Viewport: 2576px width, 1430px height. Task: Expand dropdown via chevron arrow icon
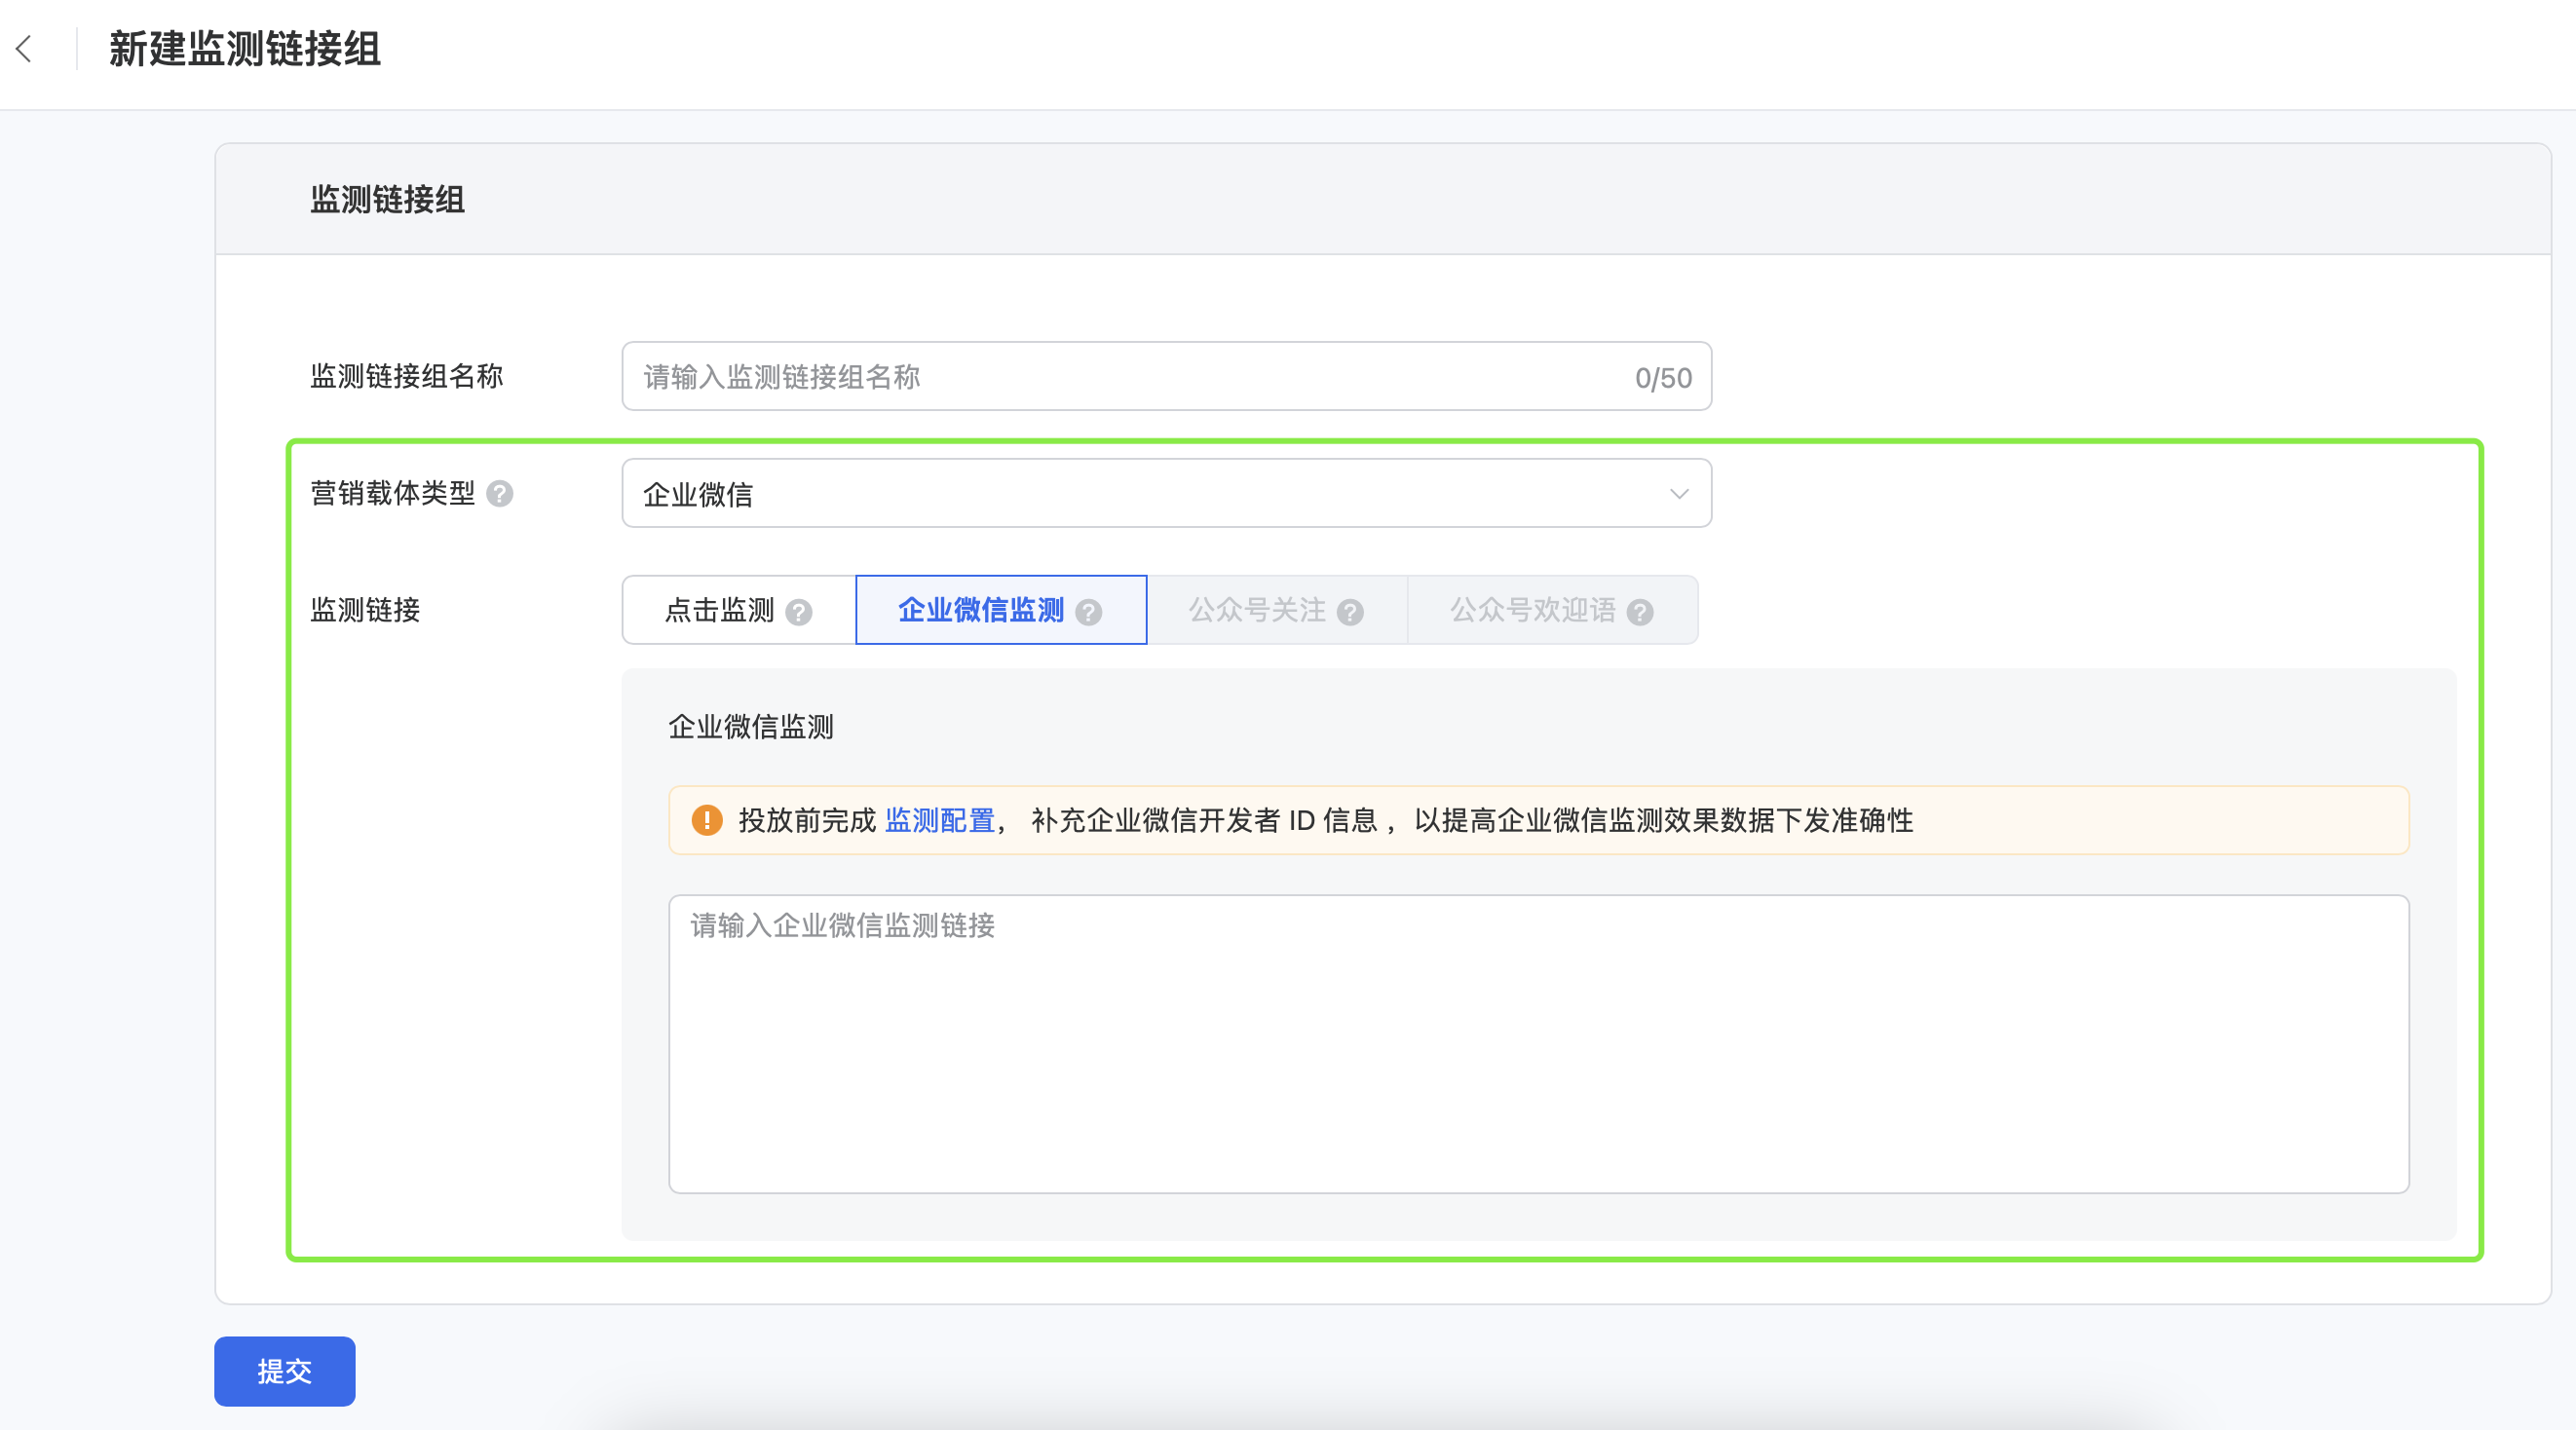[x=1679, y=494]
